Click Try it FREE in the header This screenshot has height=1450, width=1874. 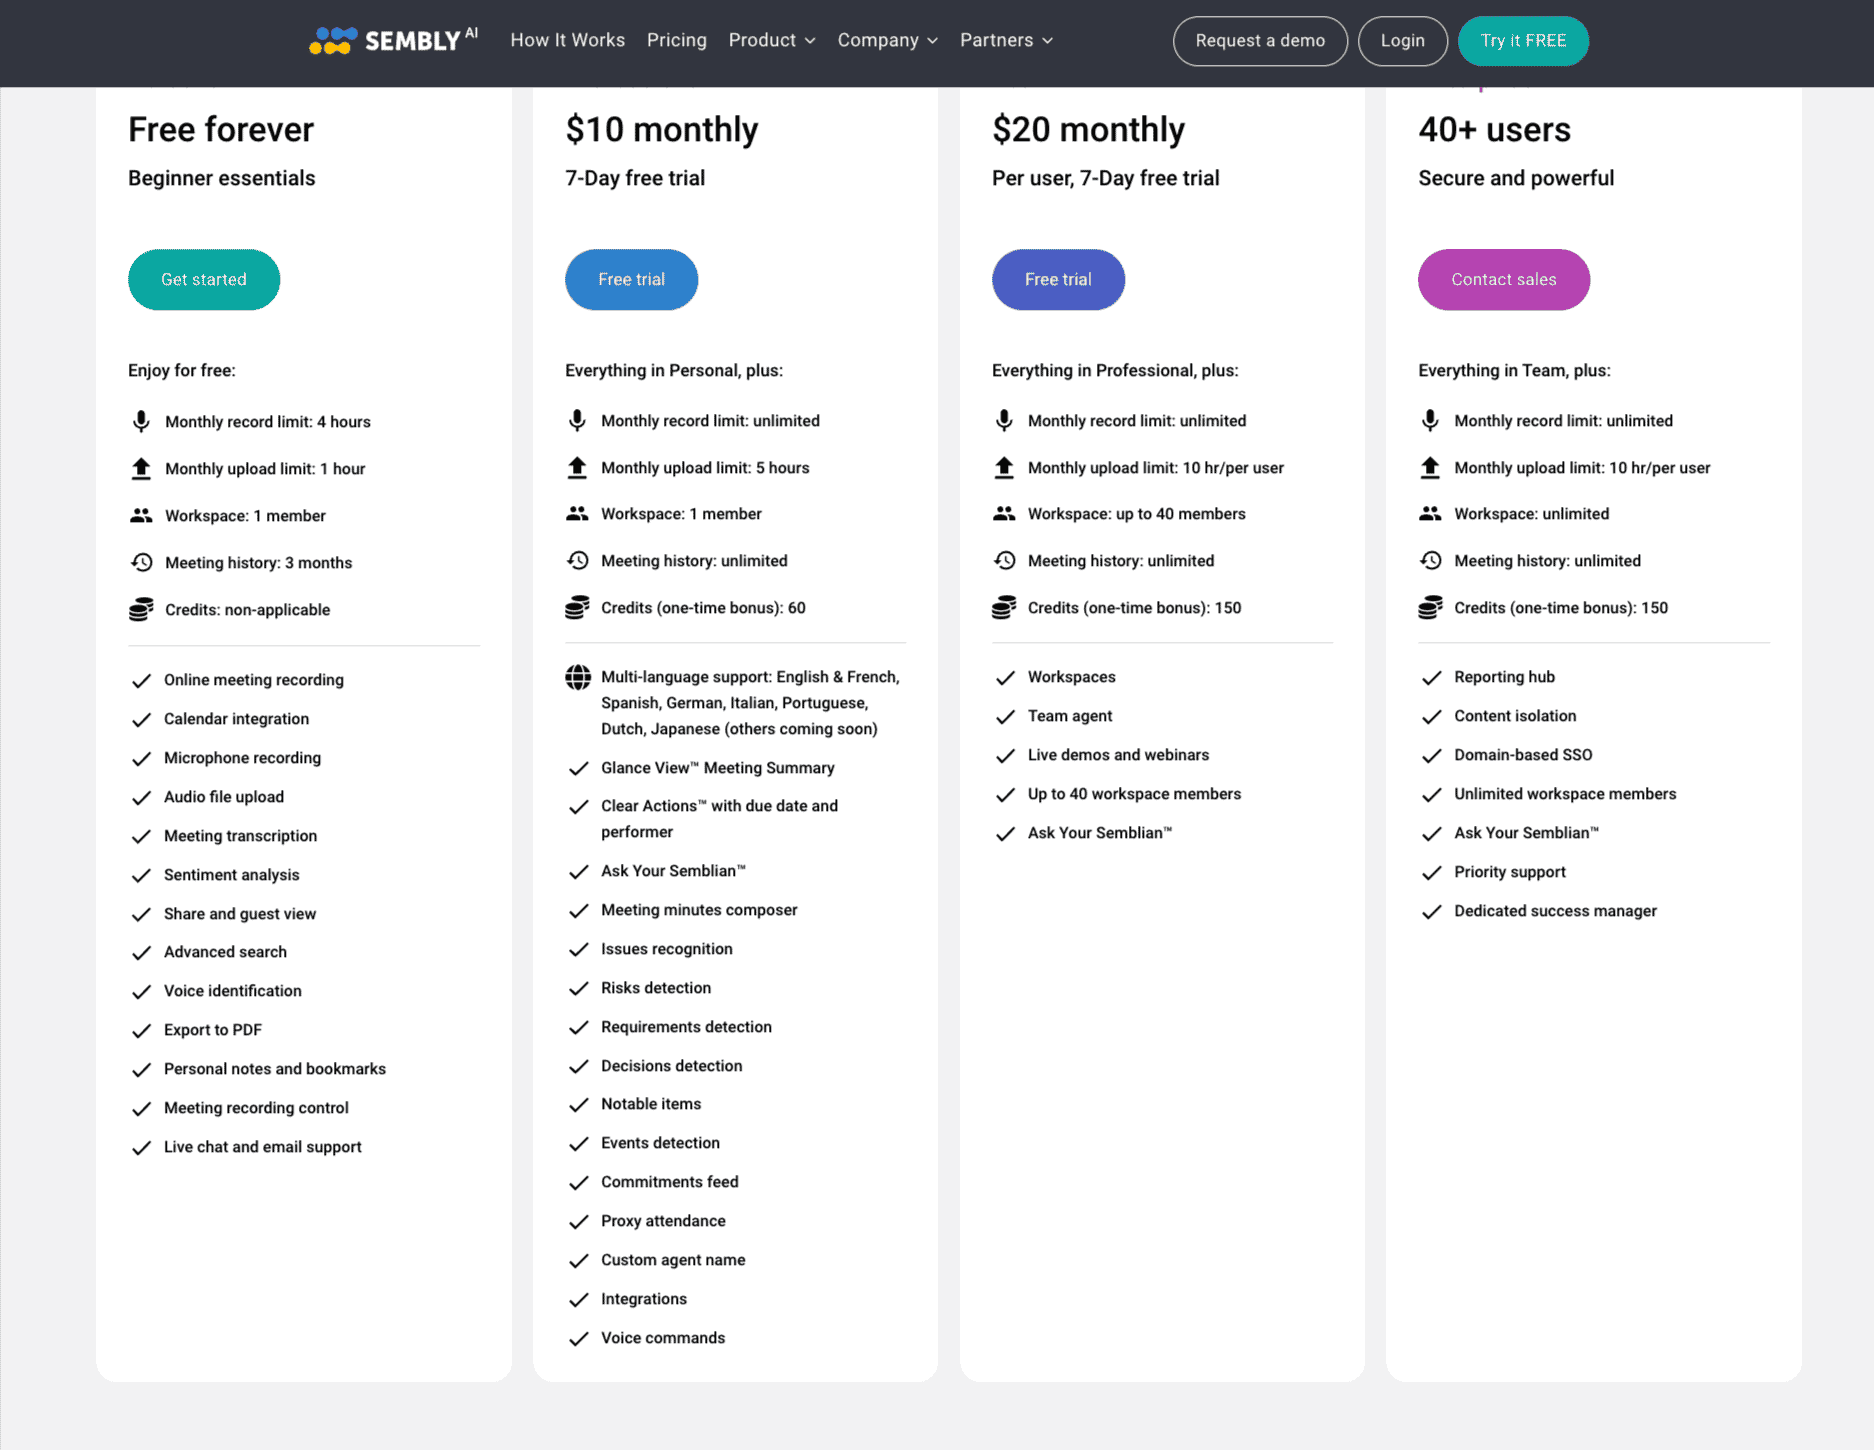[1522, 41]
